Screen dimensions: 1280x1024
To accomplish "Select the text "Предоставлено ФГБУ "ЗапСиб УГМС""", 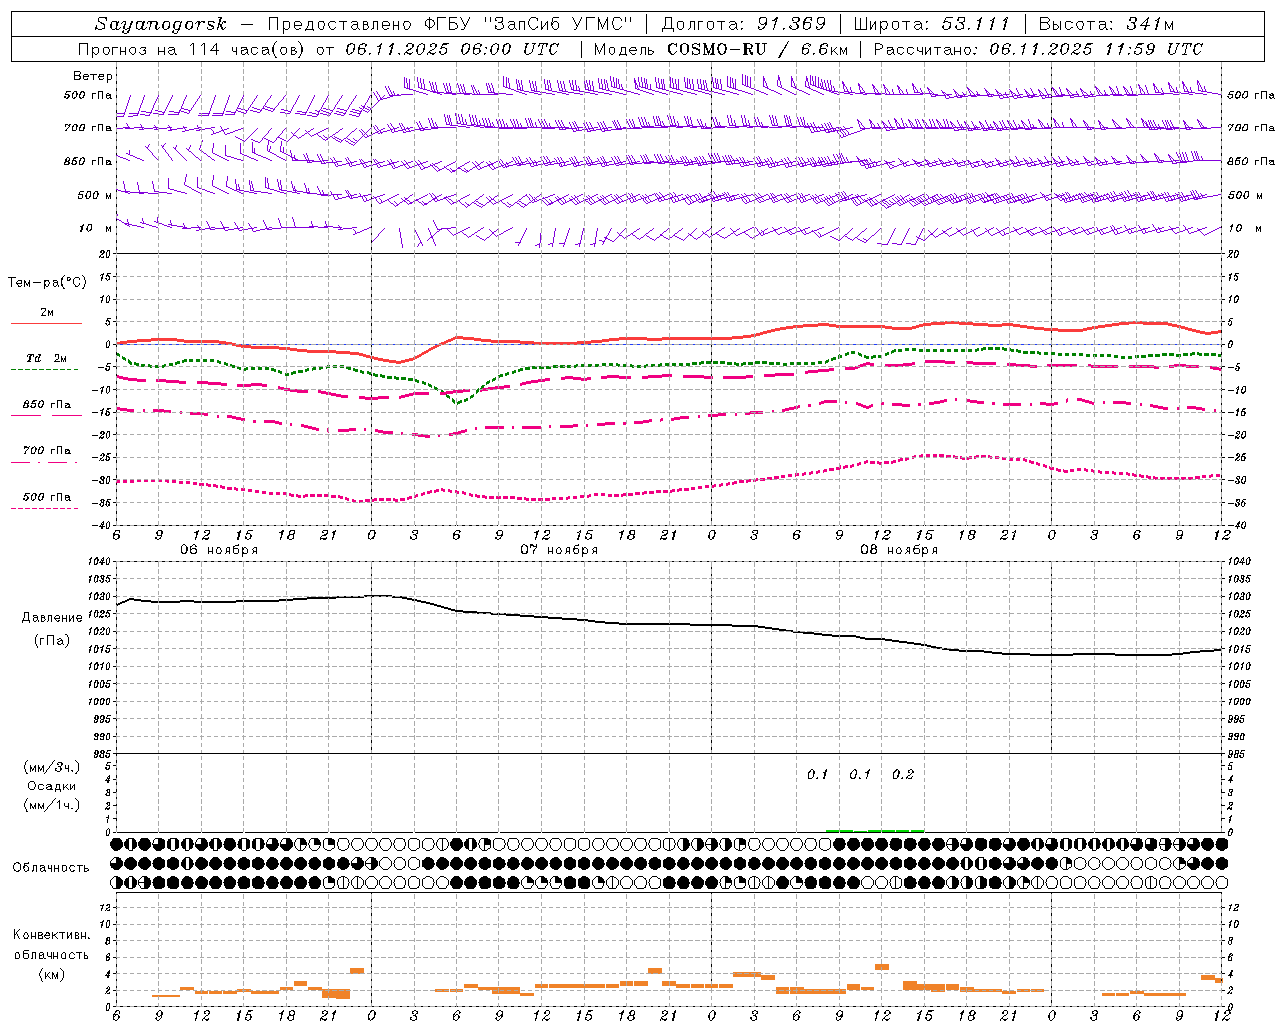I will click(x=450, y=23).
